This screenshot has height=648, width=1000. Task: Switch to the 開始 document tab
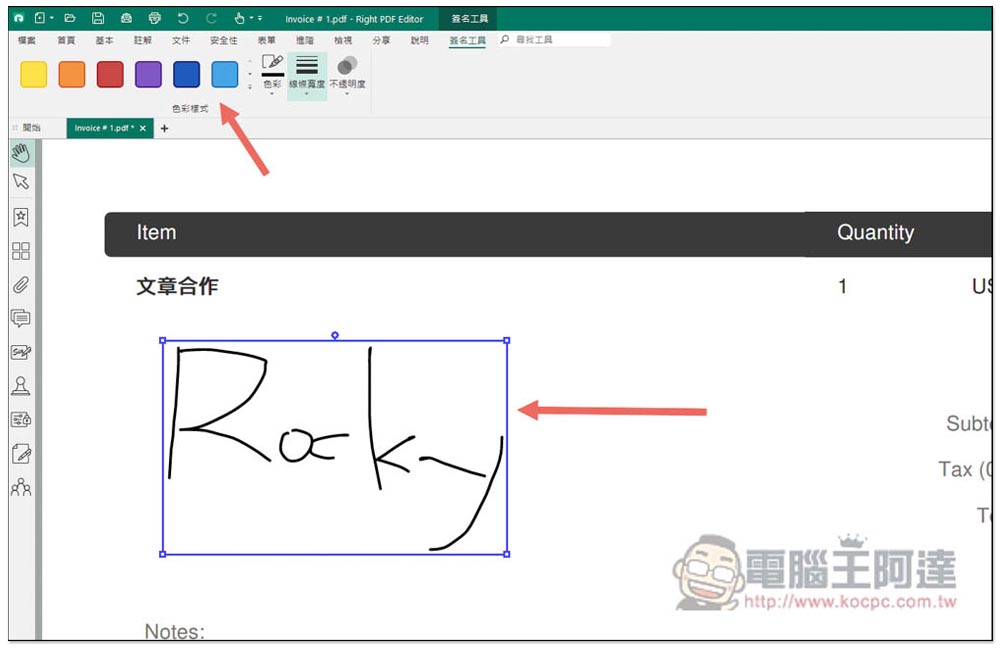31,128
